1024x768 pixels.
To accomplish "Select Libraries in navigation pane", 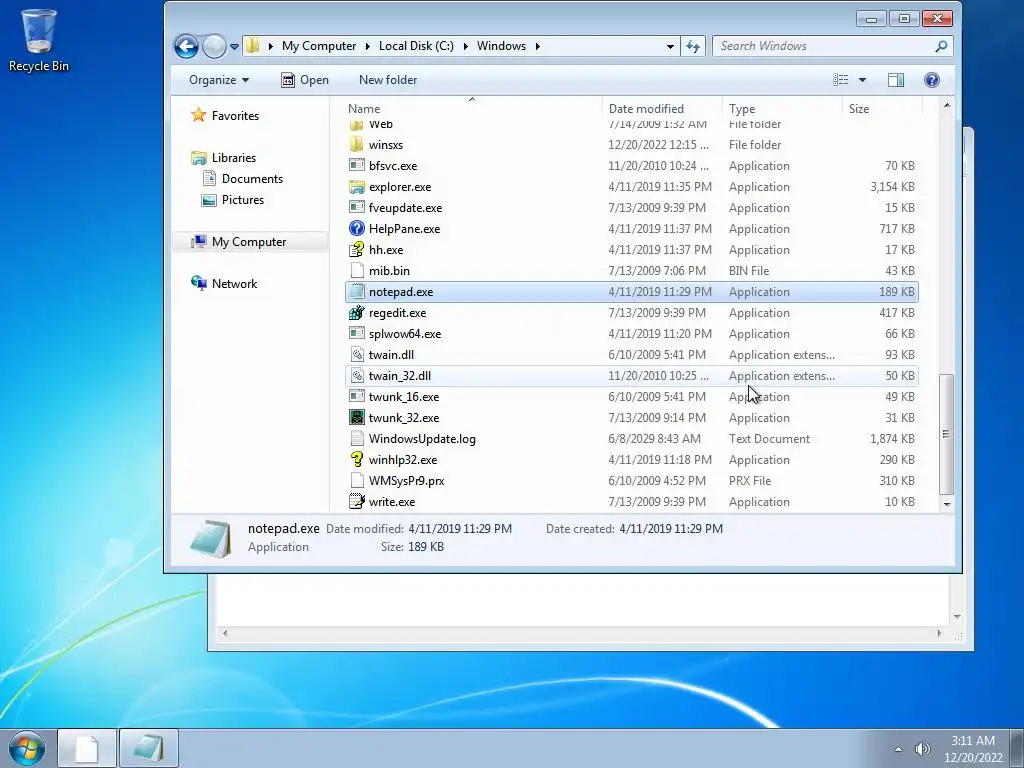I will click(223, 157).
